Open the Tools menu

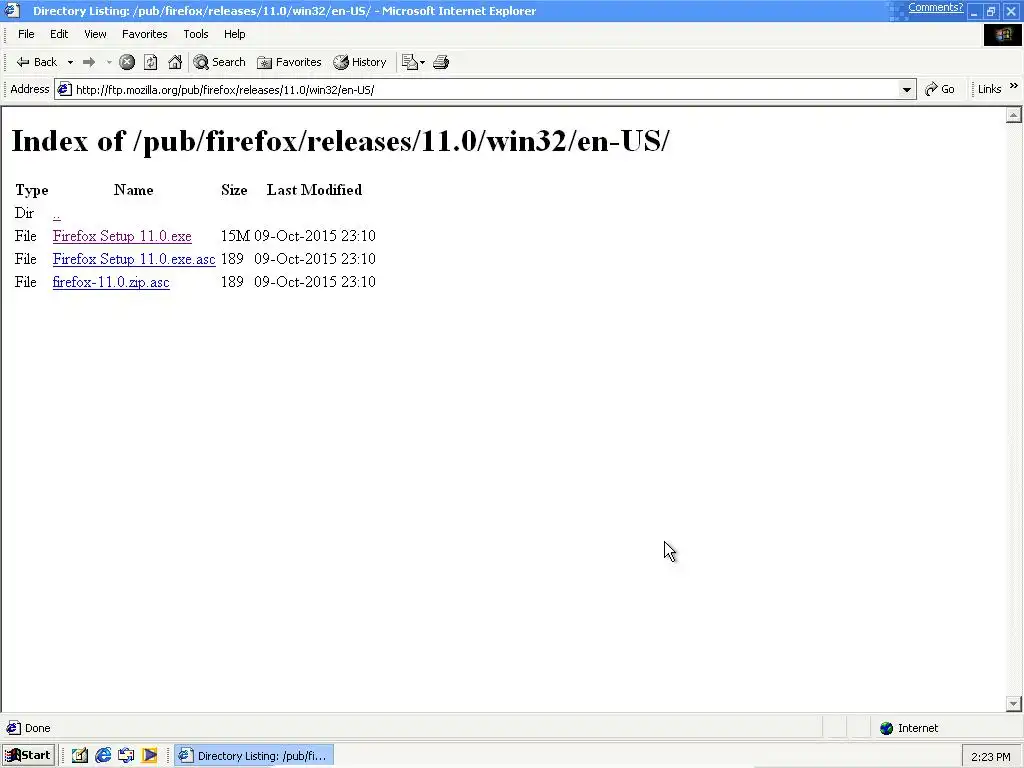pos(195,34)
